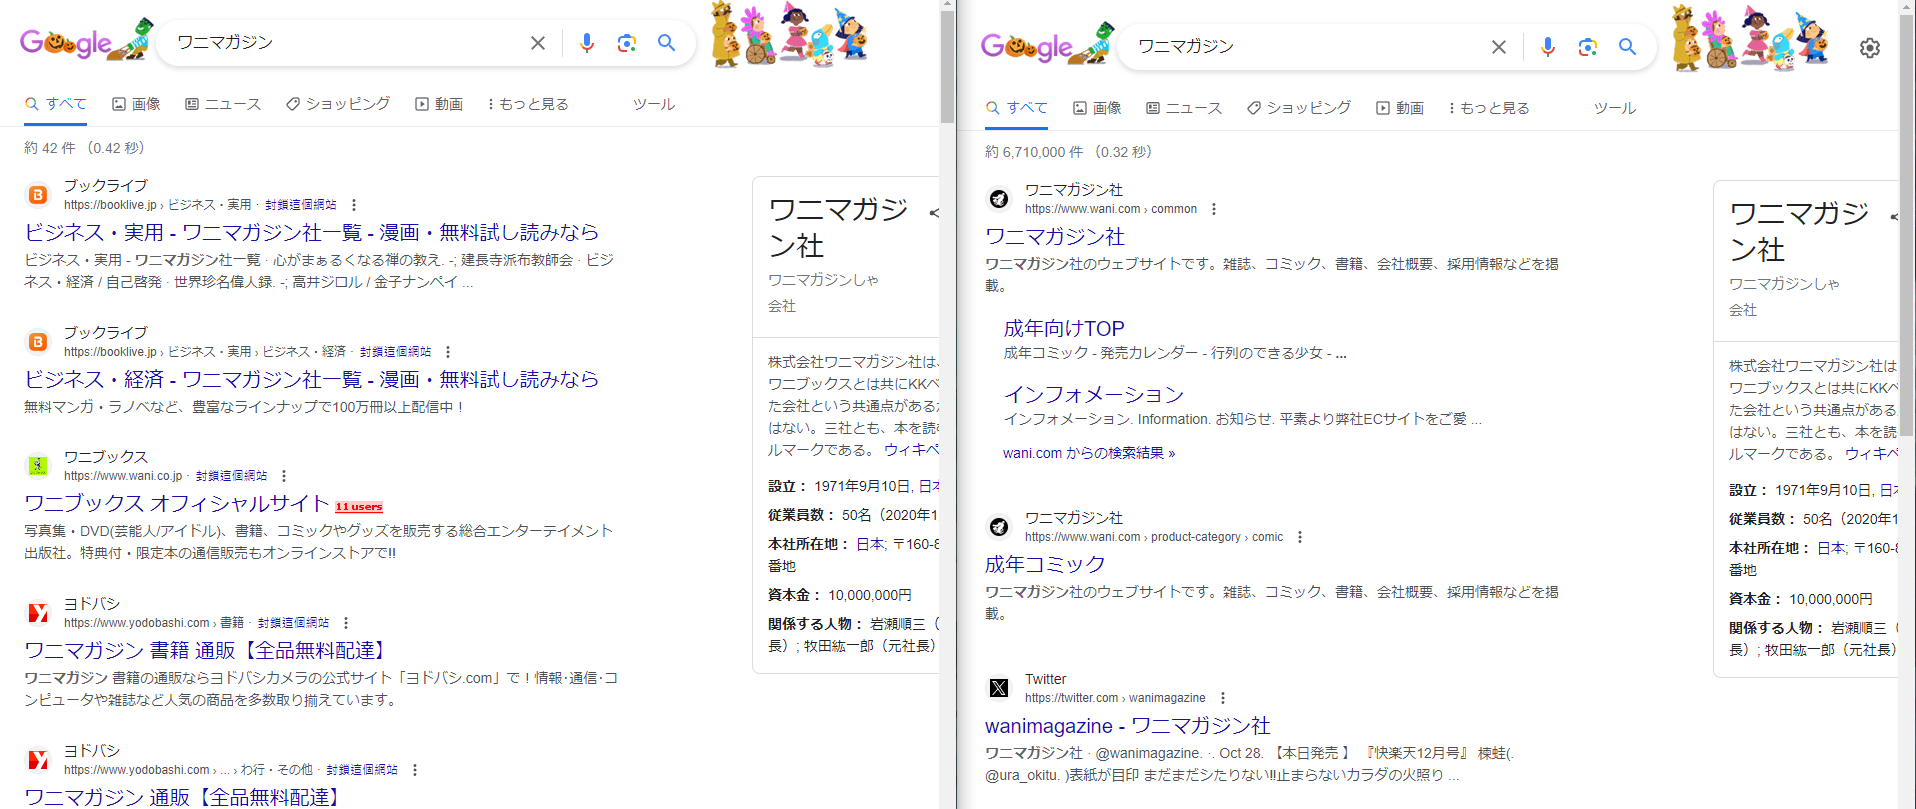
Task: Open more options for ビジネス・経済 BookLive result
Action: 448,352
